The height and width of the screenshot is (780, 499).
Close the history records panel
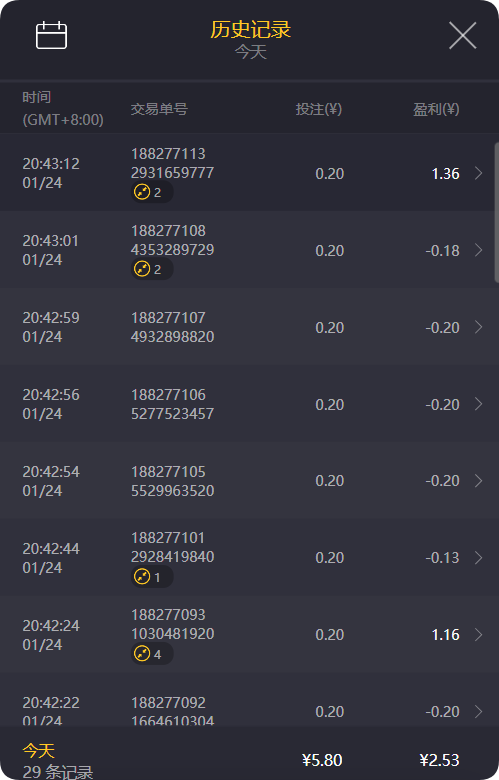(x=463, y=35)
